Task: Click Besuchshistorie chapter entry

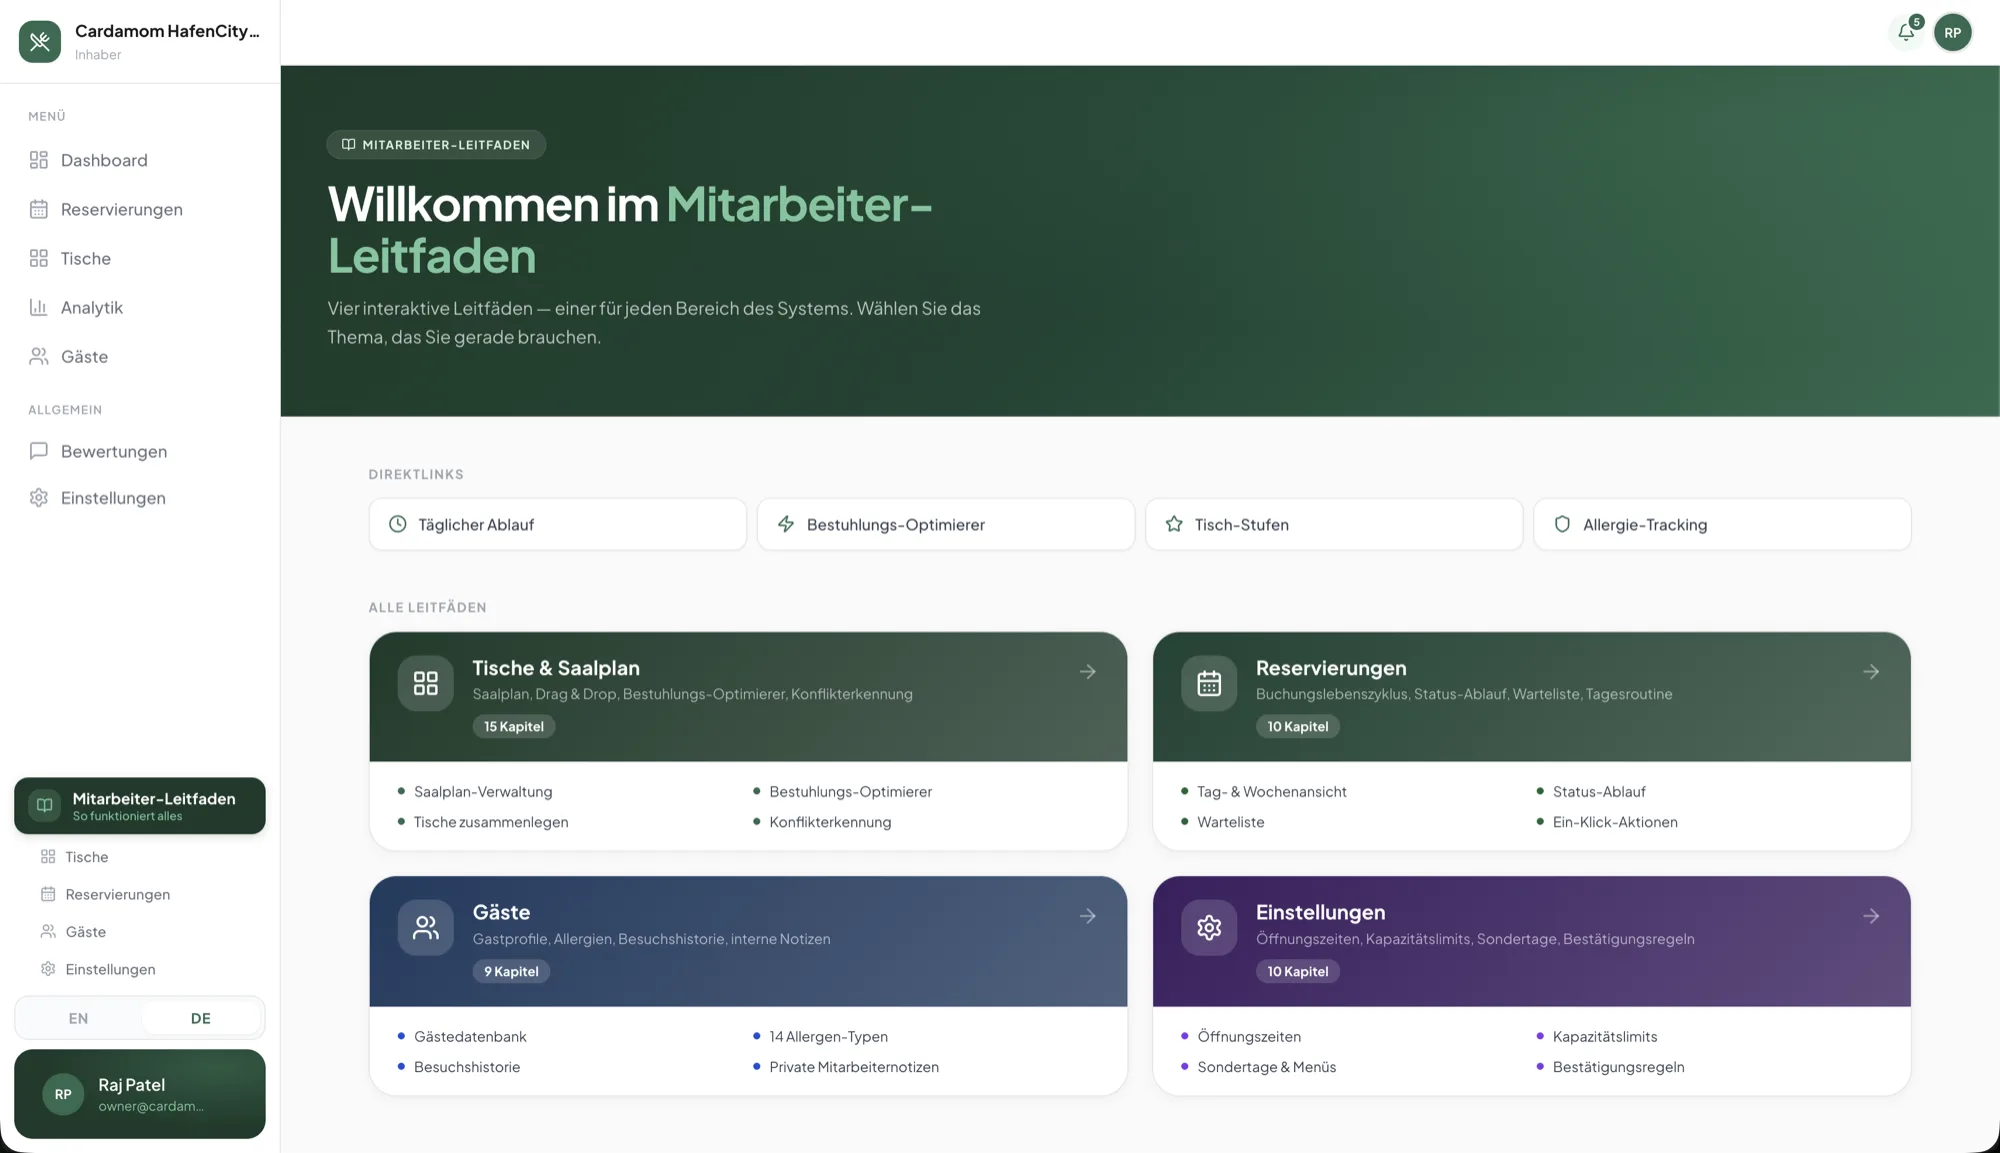Action: 467,1067
